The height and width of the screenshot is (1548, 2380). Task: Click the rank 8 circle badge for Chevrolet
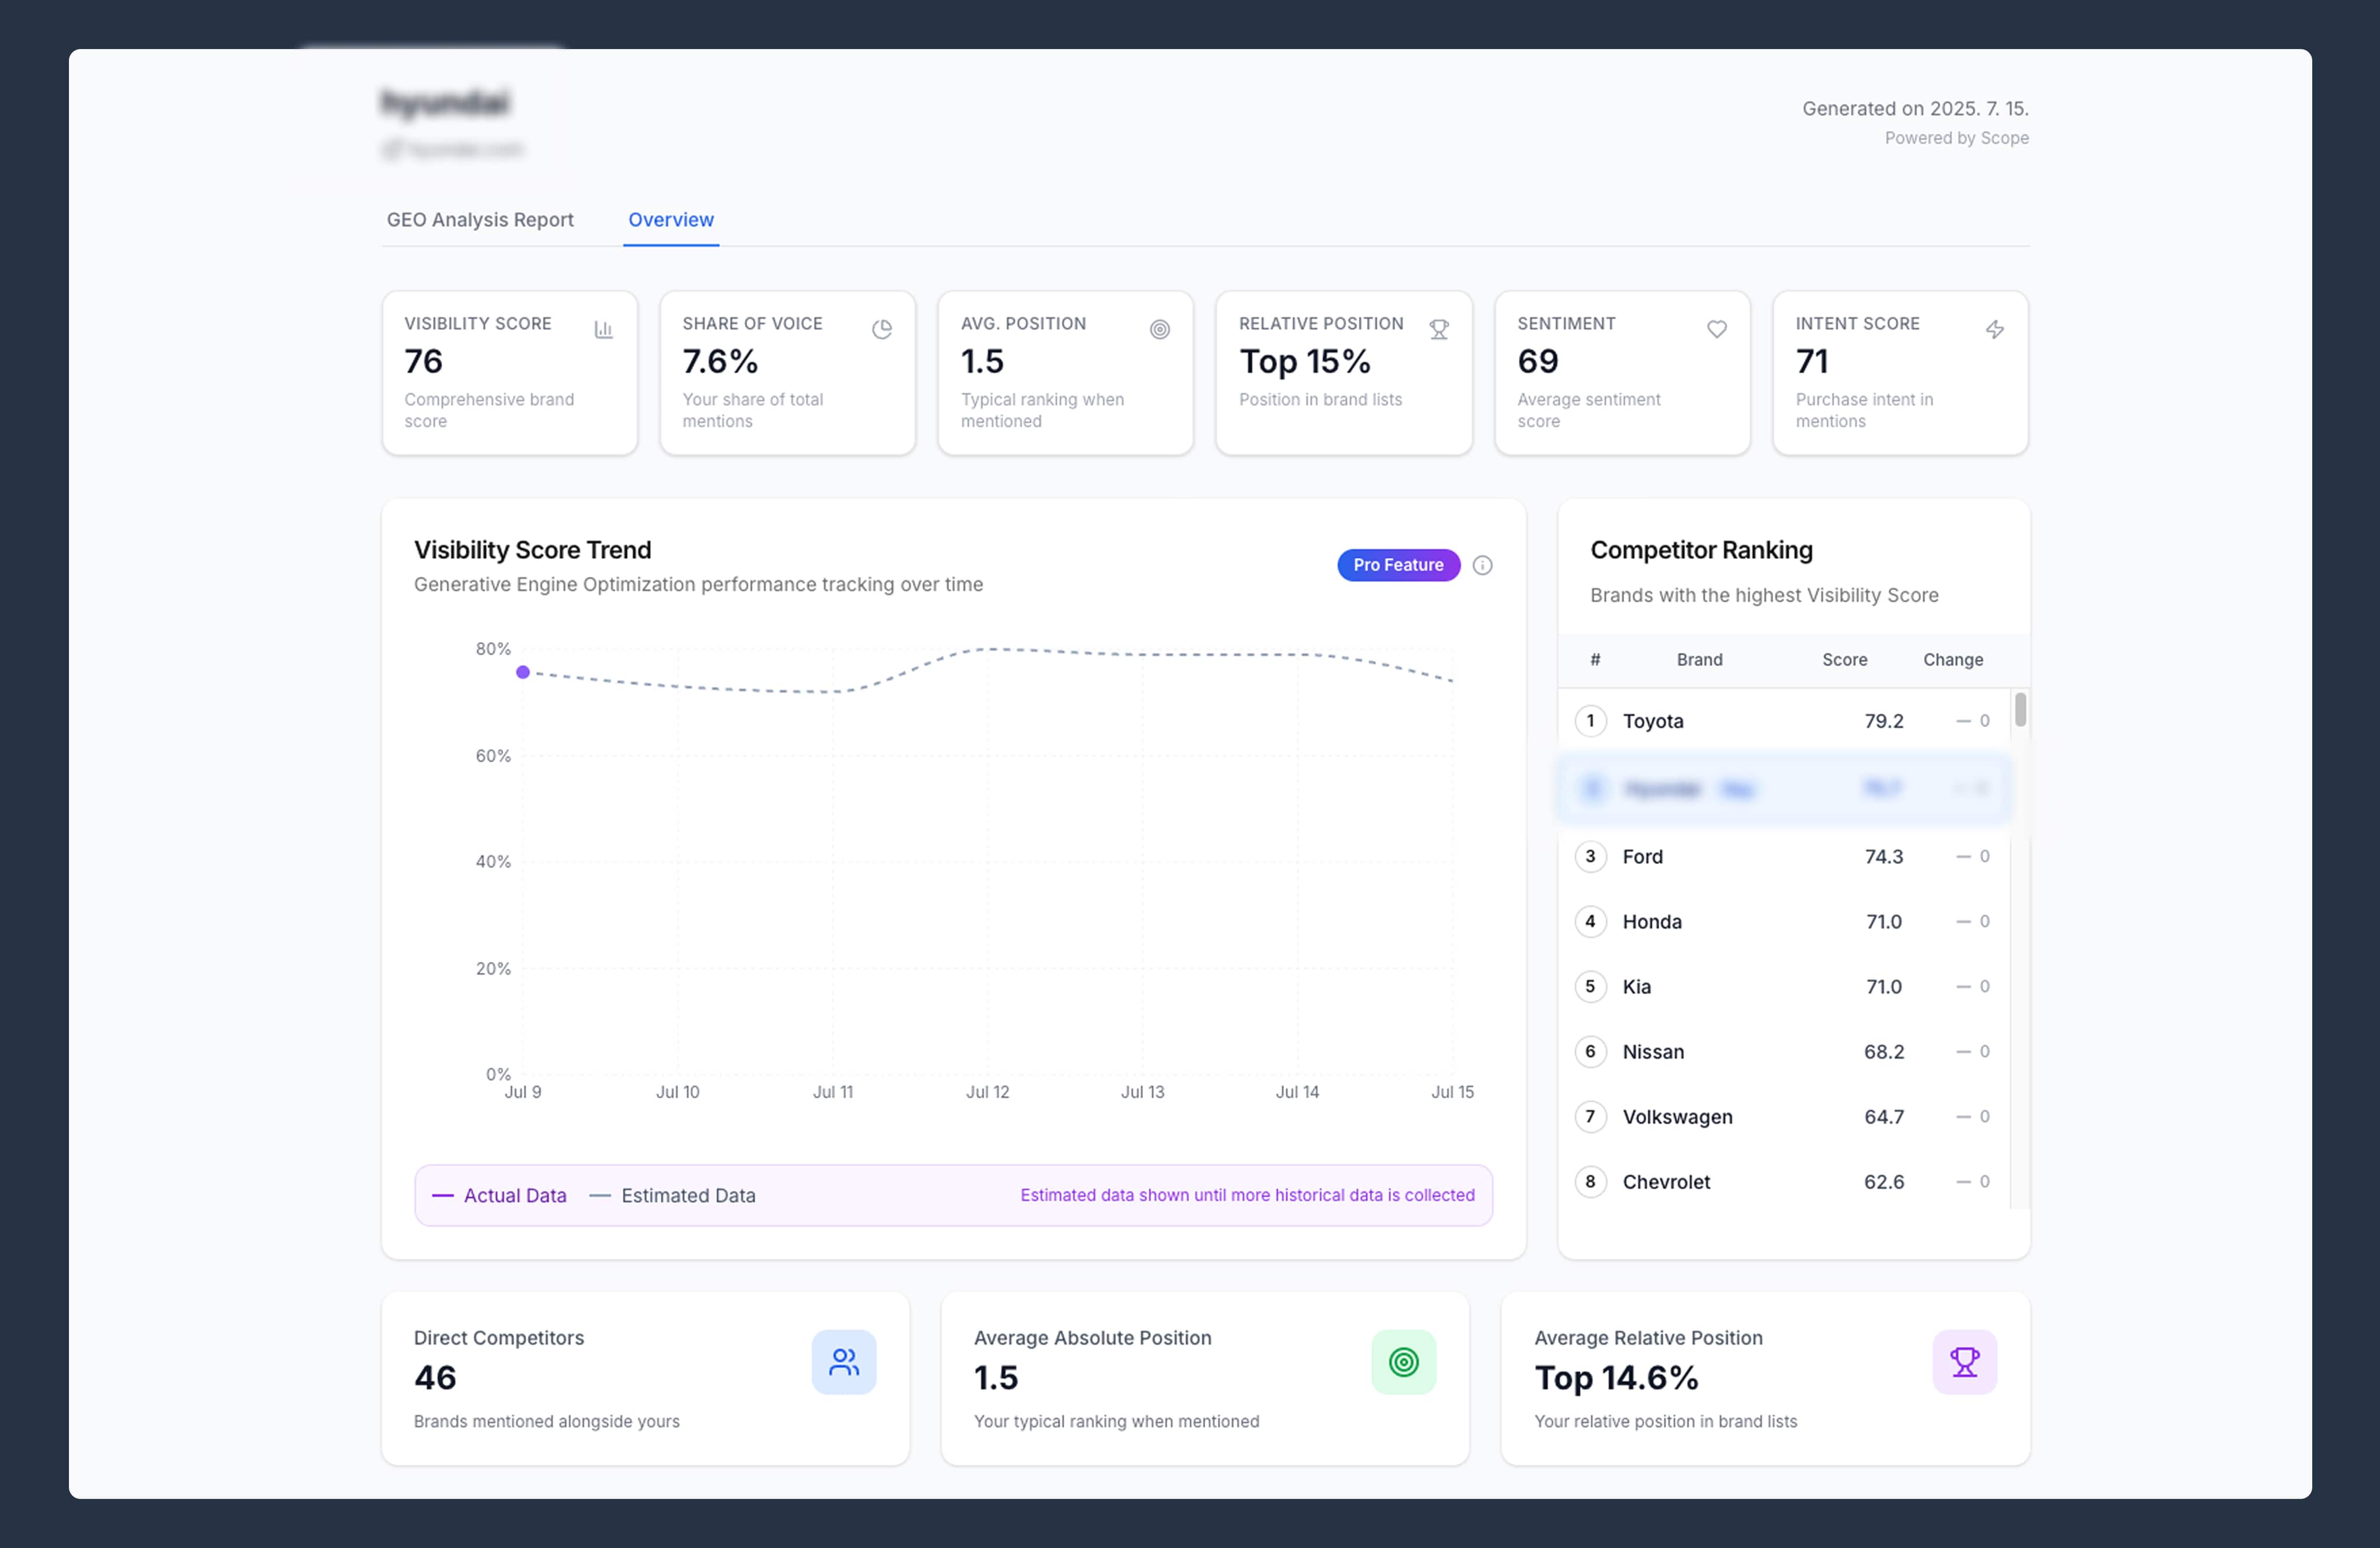coord(1590,1181)
